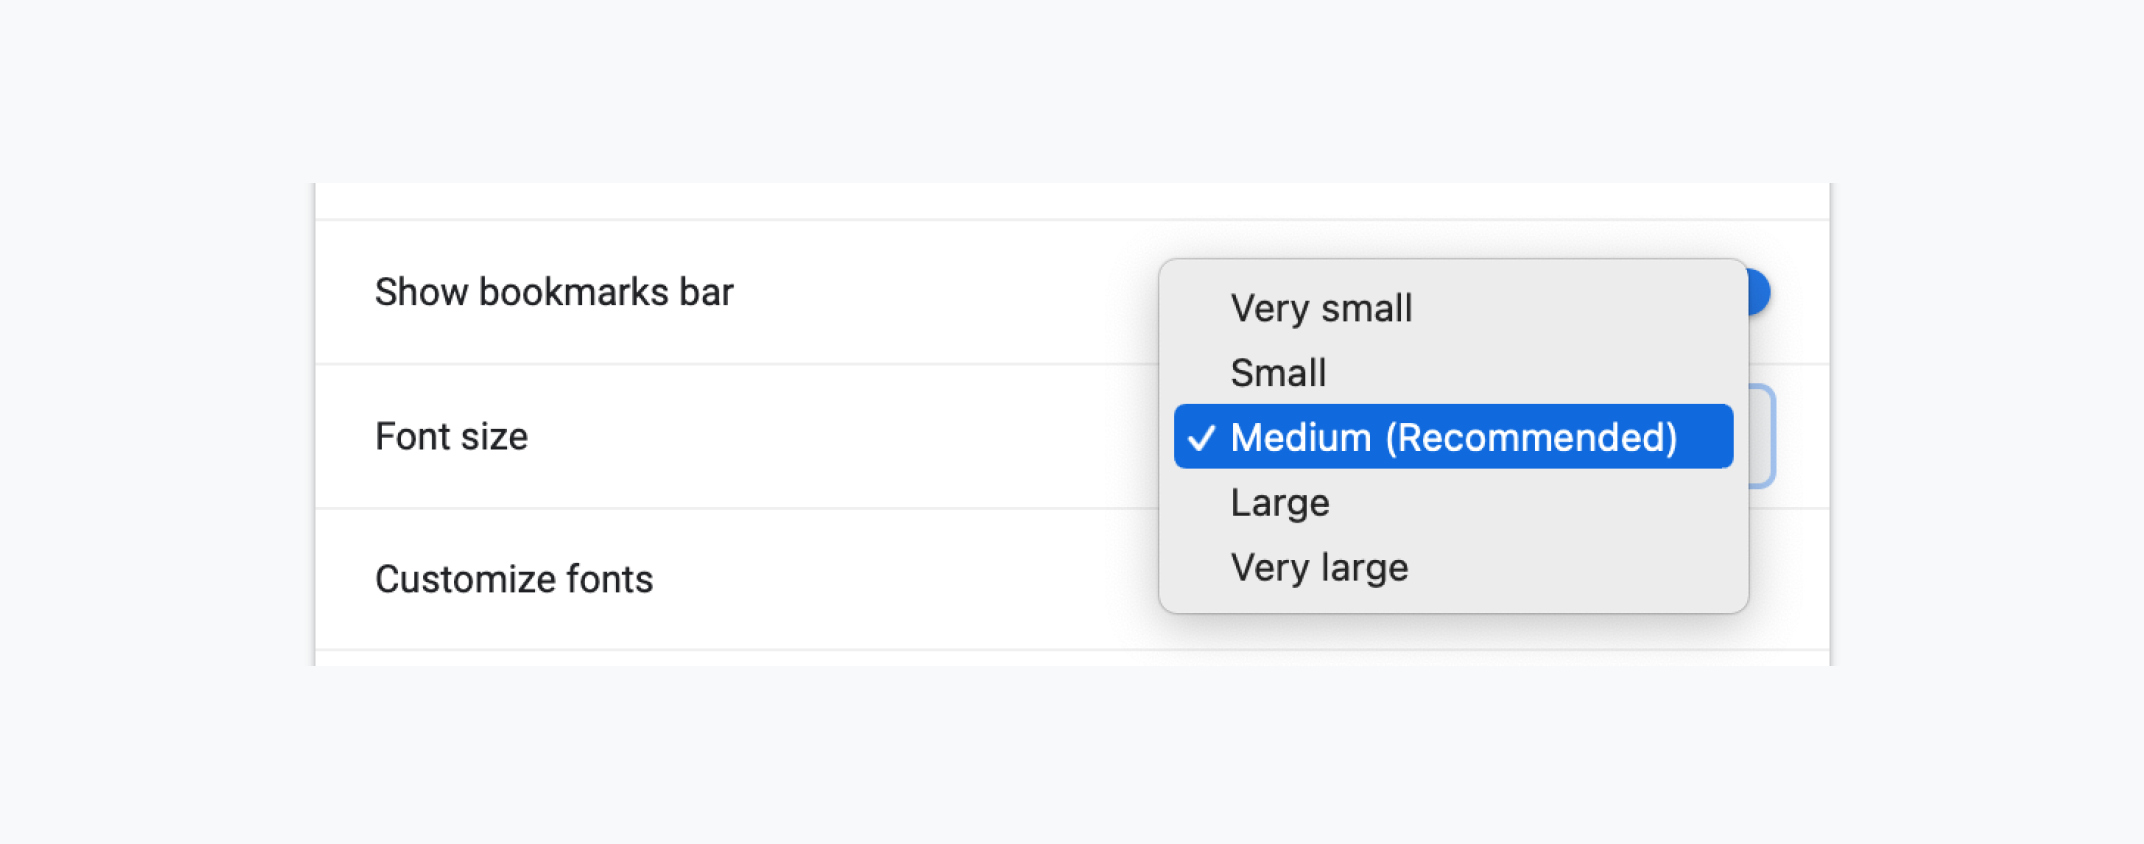Pick the Large font size option
Screen dimensions: 2144x844
(x=1279, y=502)
